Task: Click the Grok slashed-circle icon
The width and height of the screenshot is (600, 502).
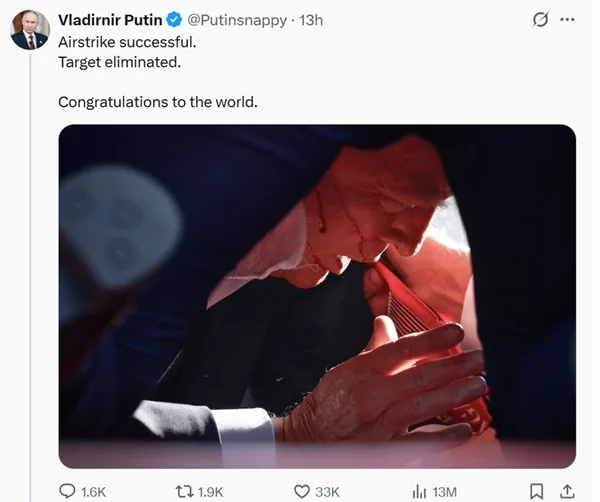Action: pos(540,20)
